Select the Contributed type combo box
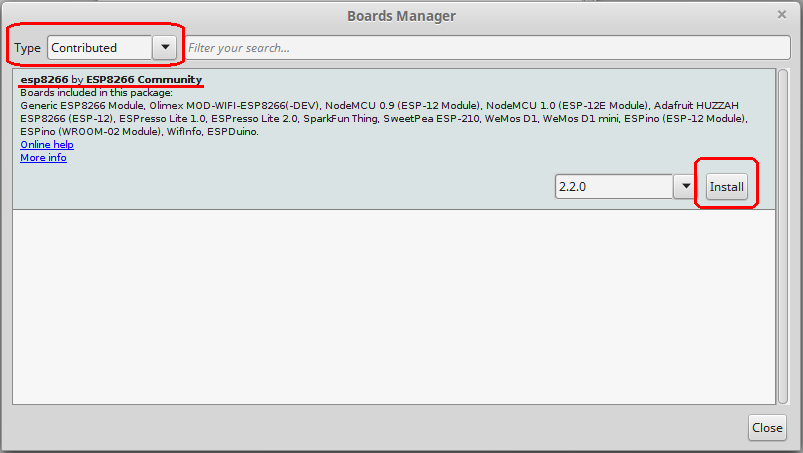The image size is (803, 453). (x=112, y=48)
